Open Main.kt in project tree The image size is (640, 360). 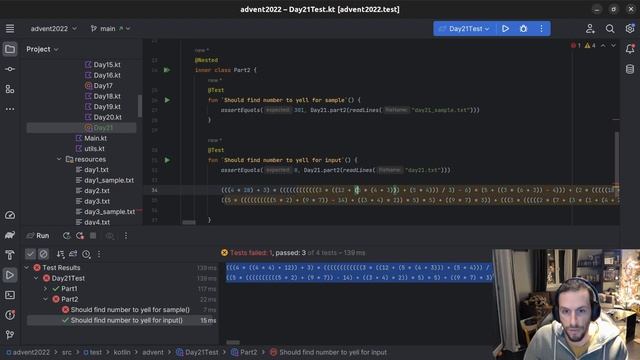tap(96, 138)
